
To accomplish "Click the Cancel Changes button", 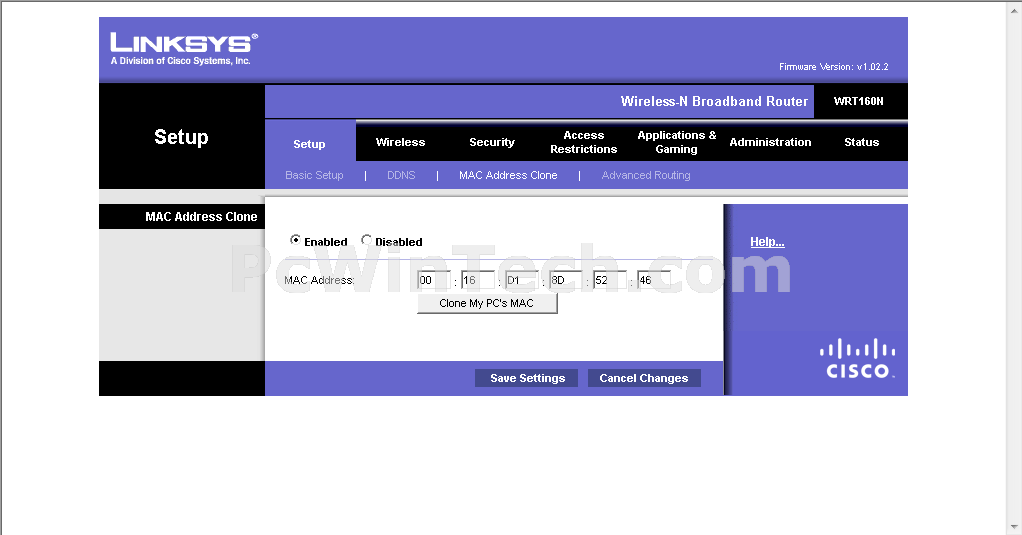I will click(644, 378).
